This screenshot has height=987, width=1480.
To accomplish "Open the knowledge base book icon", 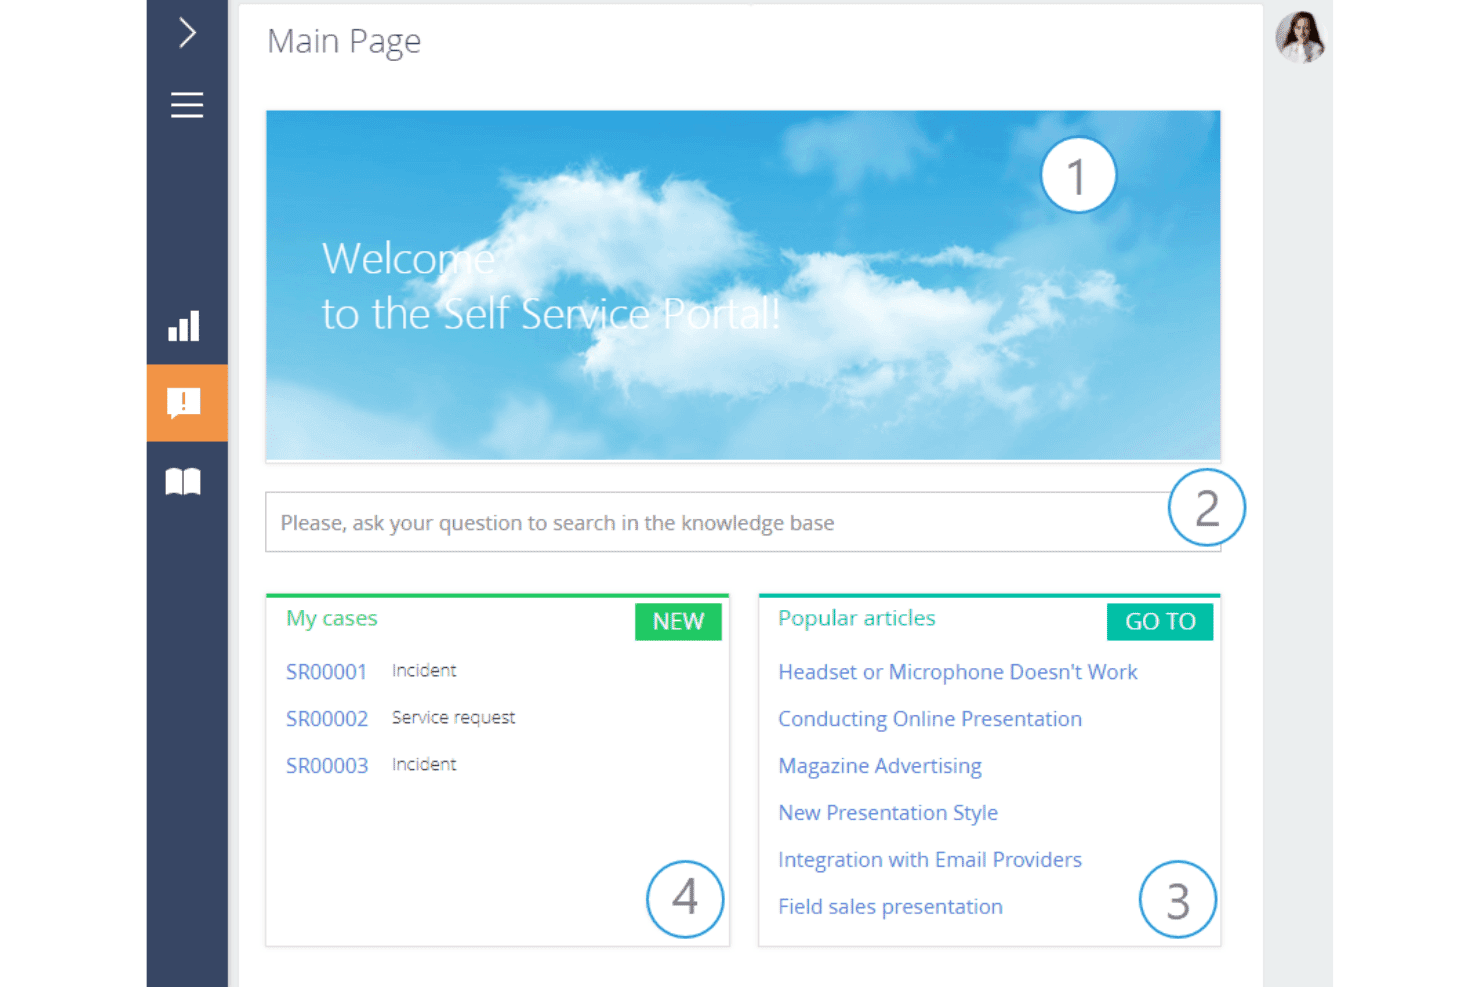I will click(x=183, y=482).
